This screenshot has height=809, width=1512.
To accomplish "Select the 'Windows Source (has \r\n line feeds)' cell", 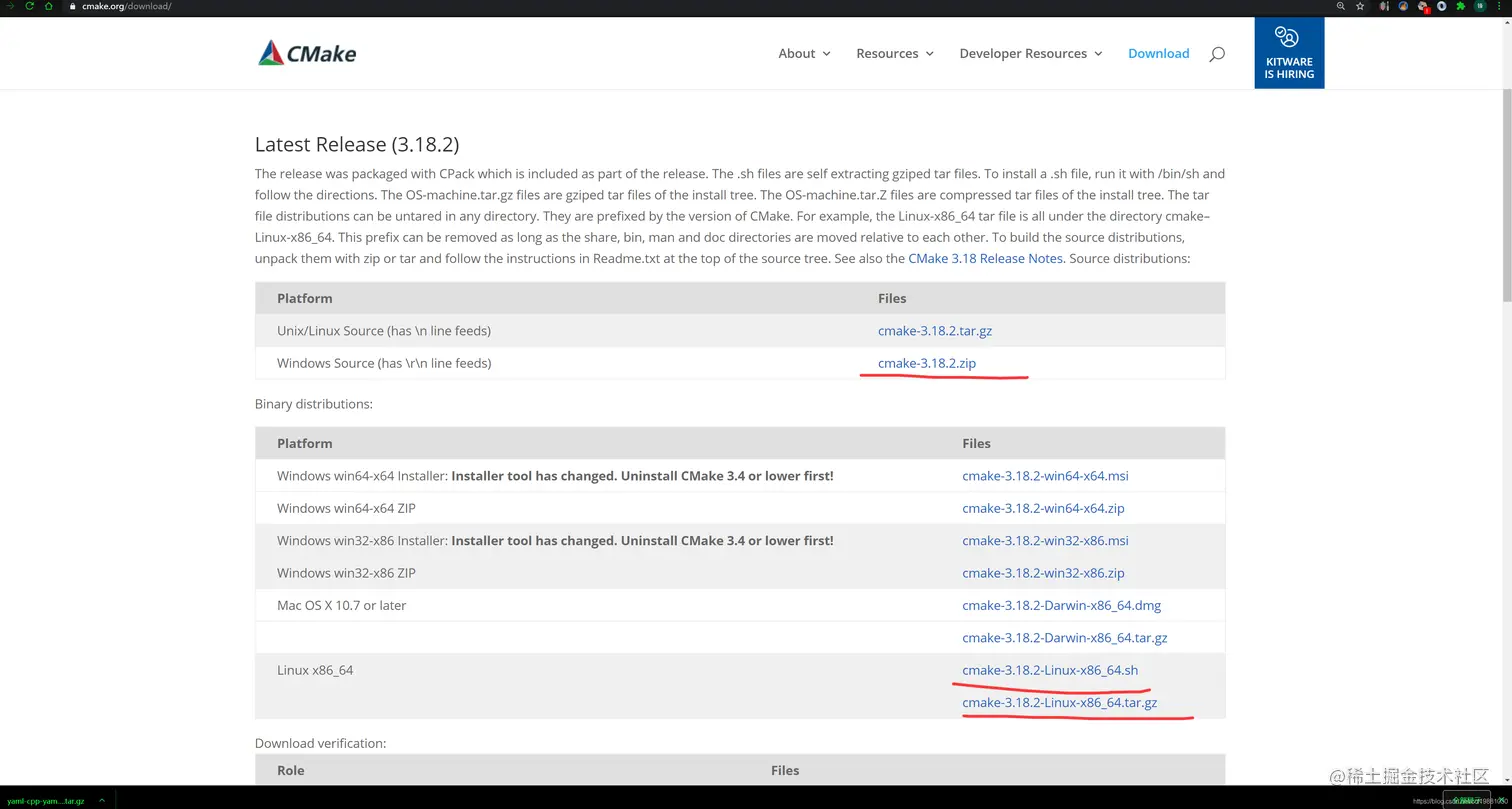I will (x=384, y=363).
